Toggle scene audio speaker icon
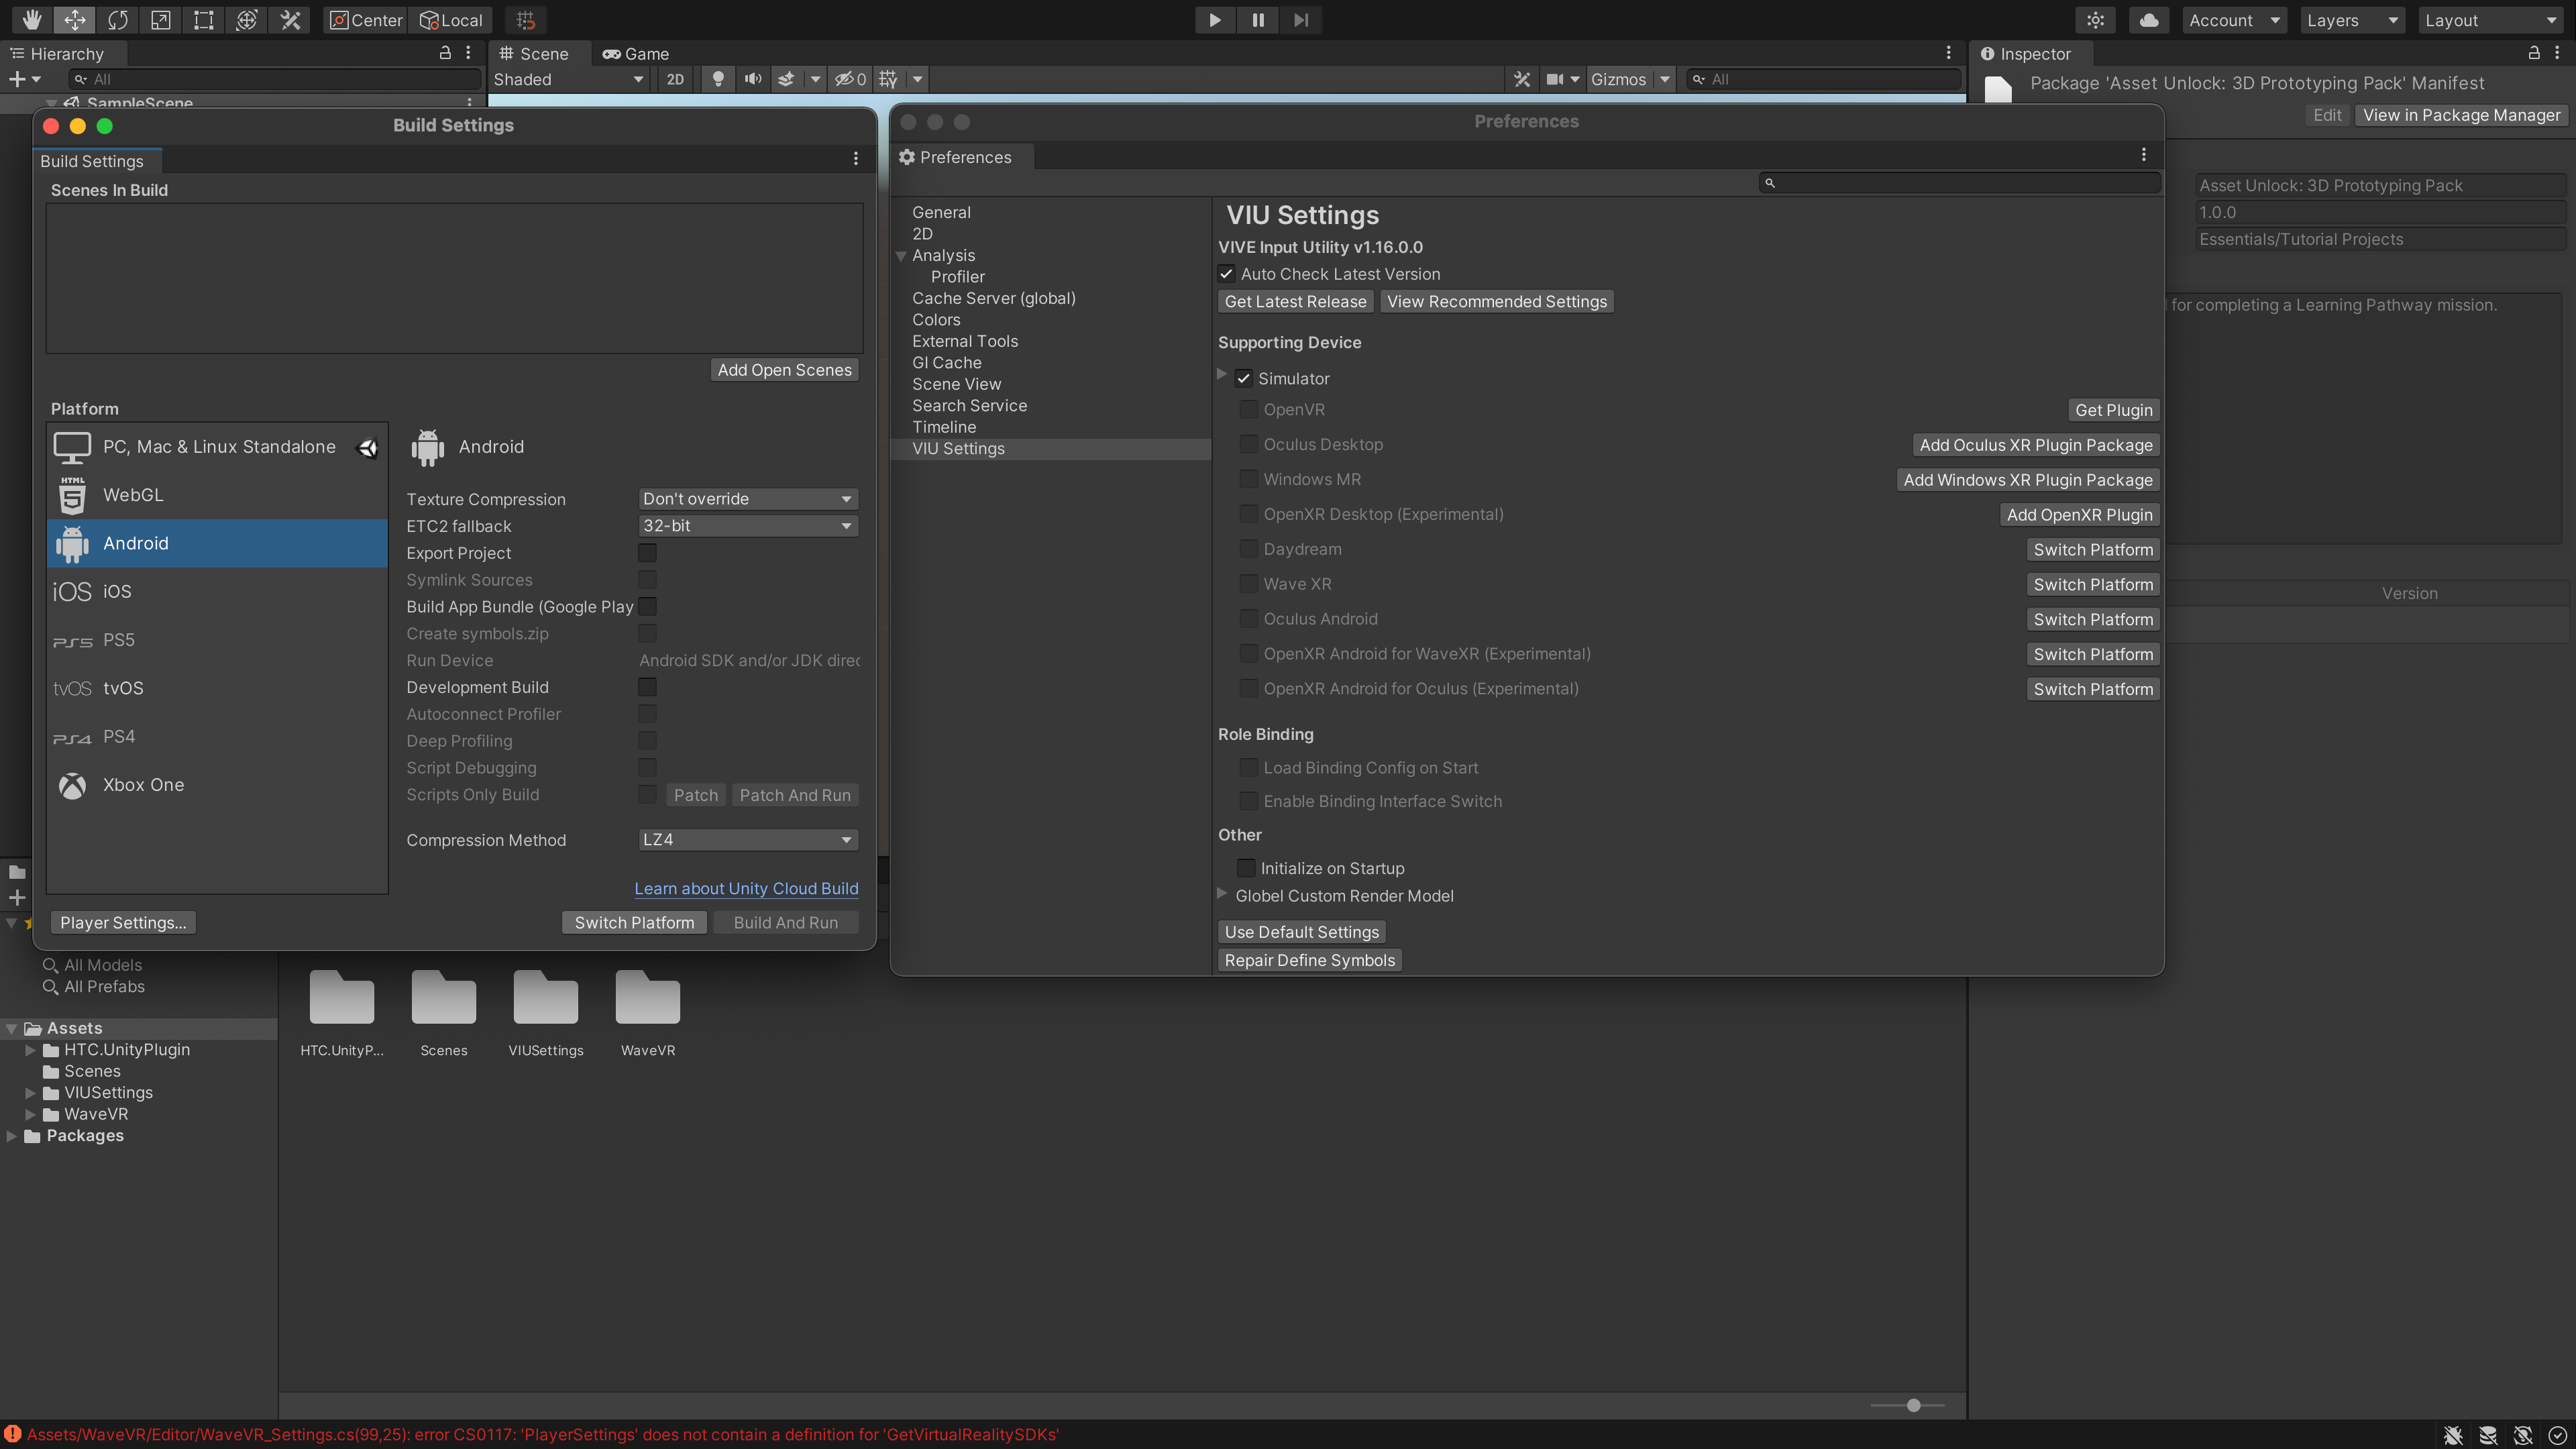The width and height of the screenshot is (2576, 1449). tap(753, 79)
